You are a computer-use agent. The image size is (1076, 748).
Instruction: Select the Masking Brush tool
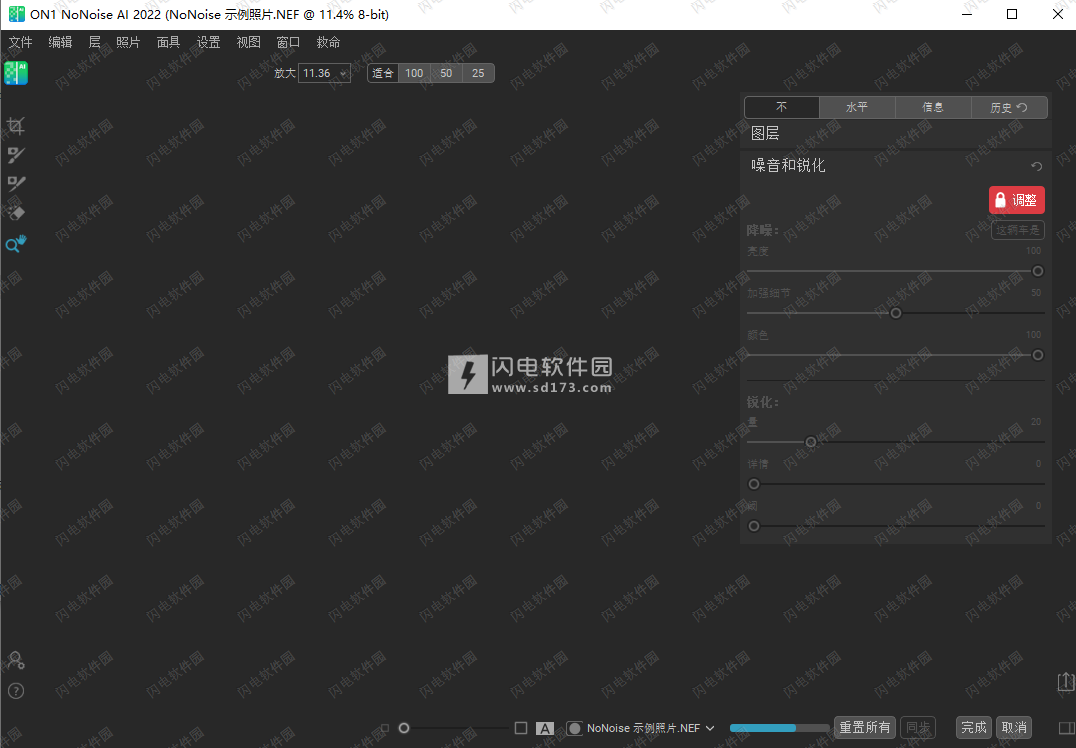click(x=16, y=155)
